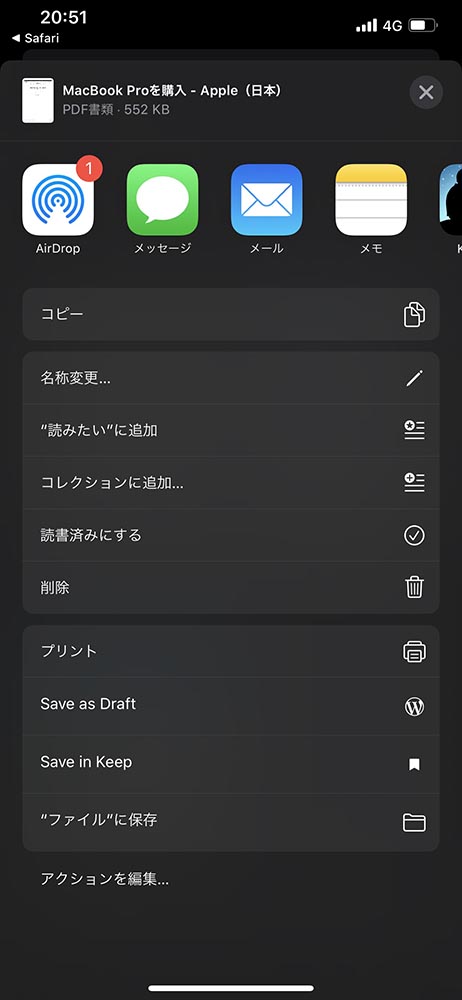The width and height of the screenshot is (462, 1000).
Task: Open the blue メール app icon
Action: pyautogui.click(x=267, y=200)
